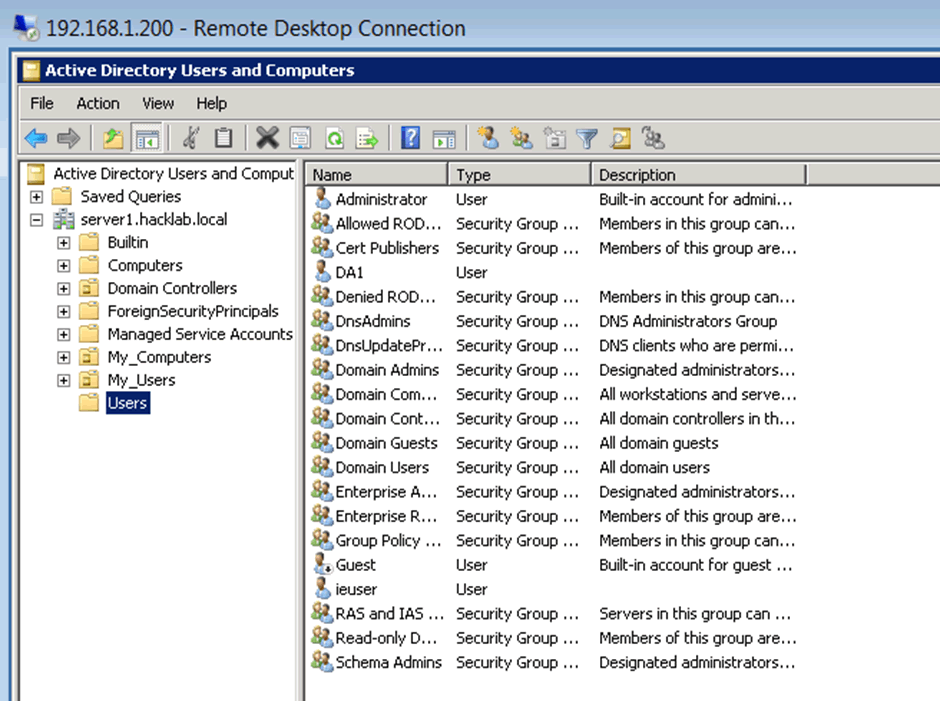The height and width of the screenshot is (701, 940).
Task: Open Help with blue question-mark icon
Action: 411,139
